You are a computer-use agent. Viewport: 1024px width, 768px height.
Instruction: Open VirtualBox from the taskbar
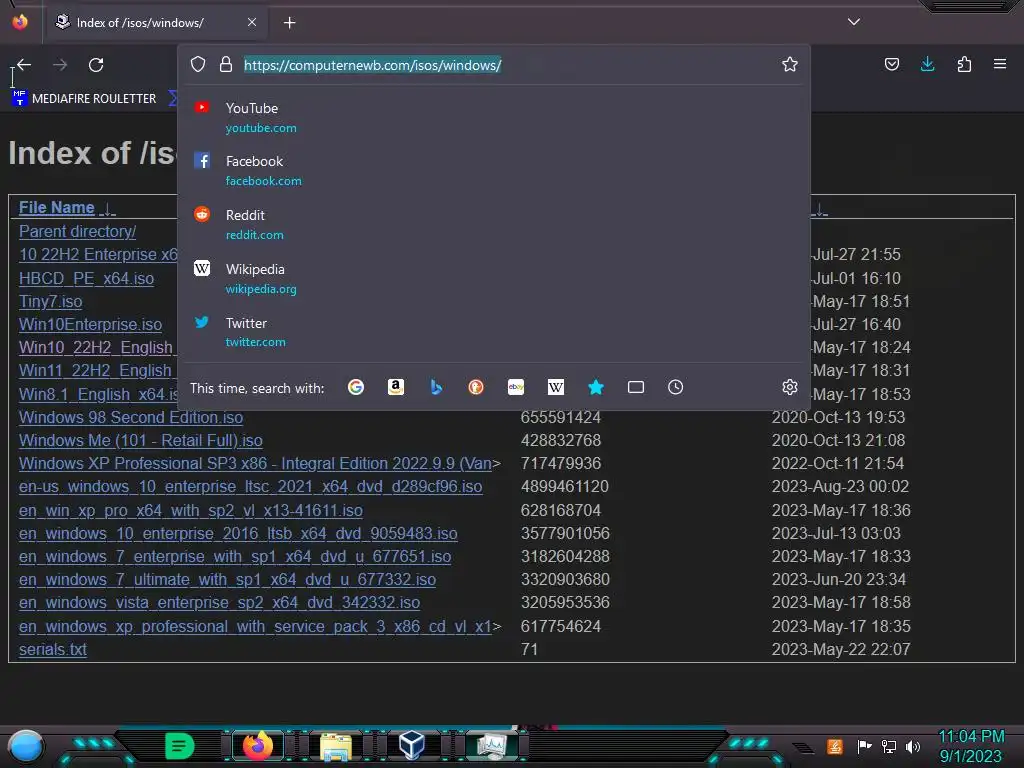pos(412,745)
